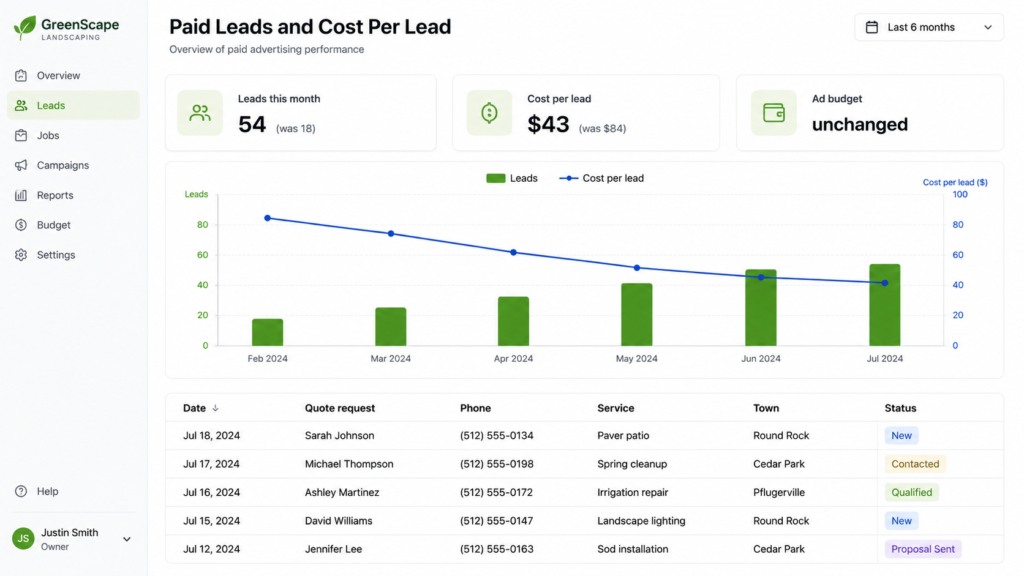1024x576 pixels.
Task: Click the Pflugerville town cell
Action: 778,492
